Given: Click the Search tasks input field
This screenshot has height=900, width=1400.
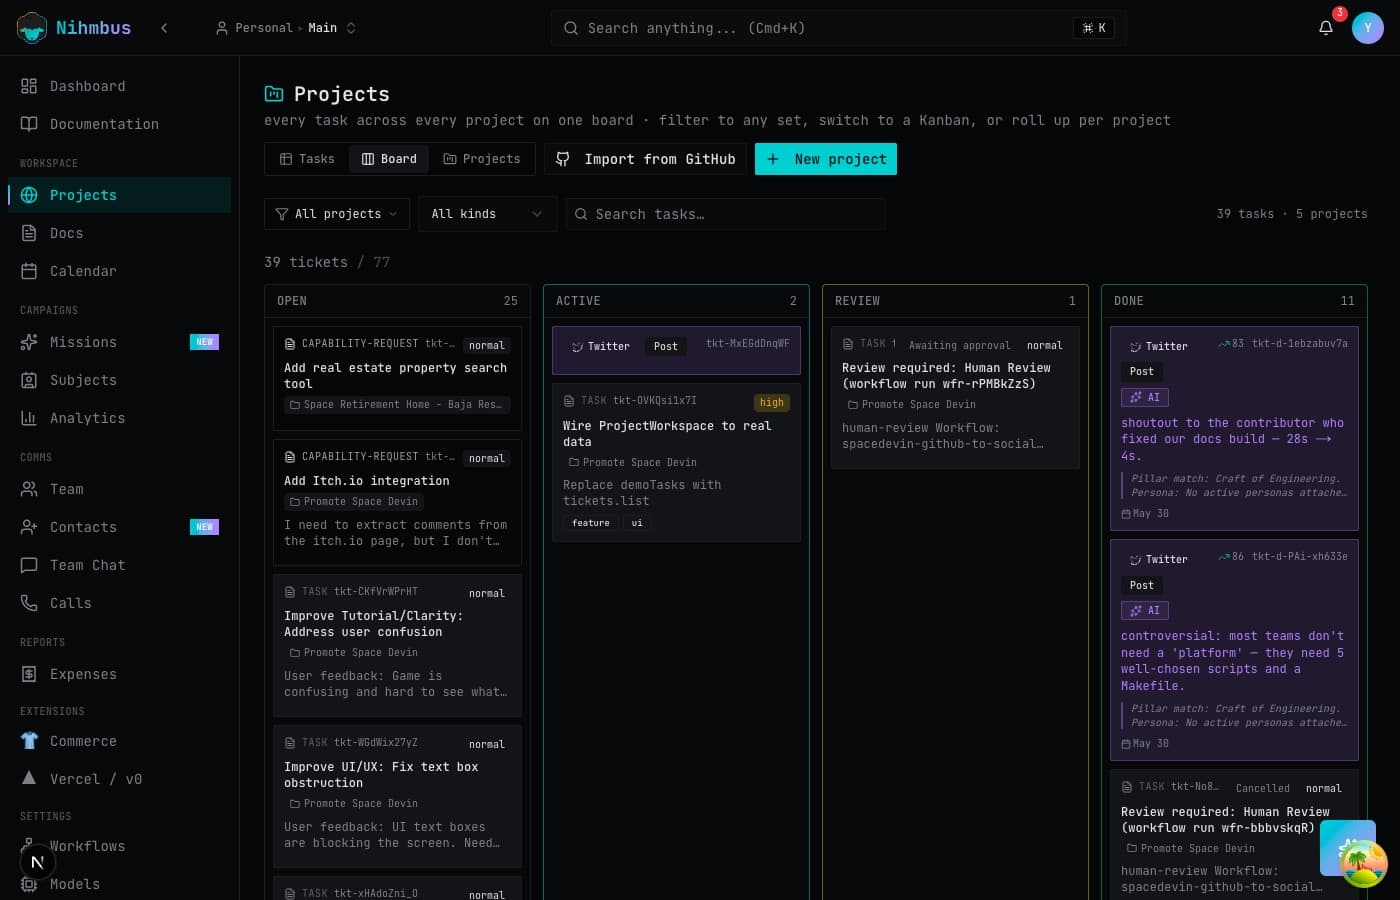Looking at the screenshot, I should click(x=726, y=214).
